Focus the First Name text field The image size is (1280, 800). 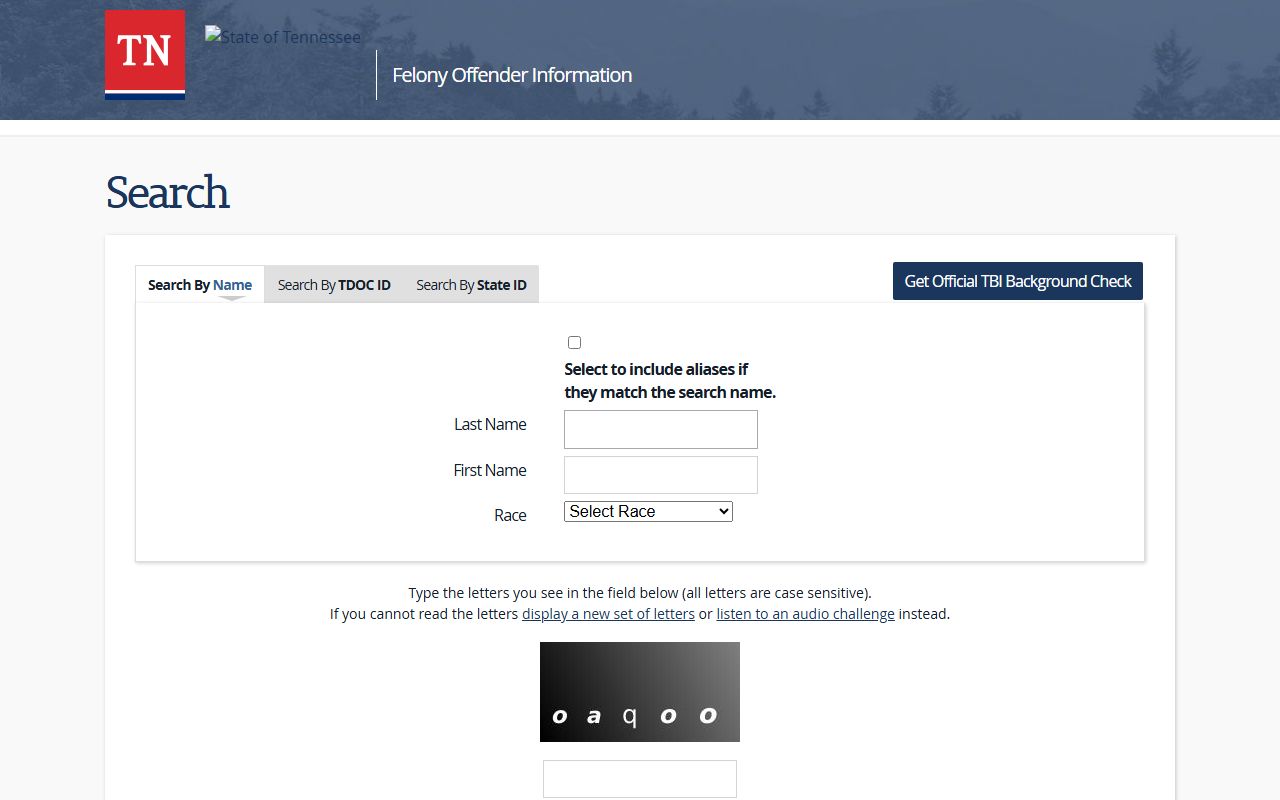click(x=660, y=475)
